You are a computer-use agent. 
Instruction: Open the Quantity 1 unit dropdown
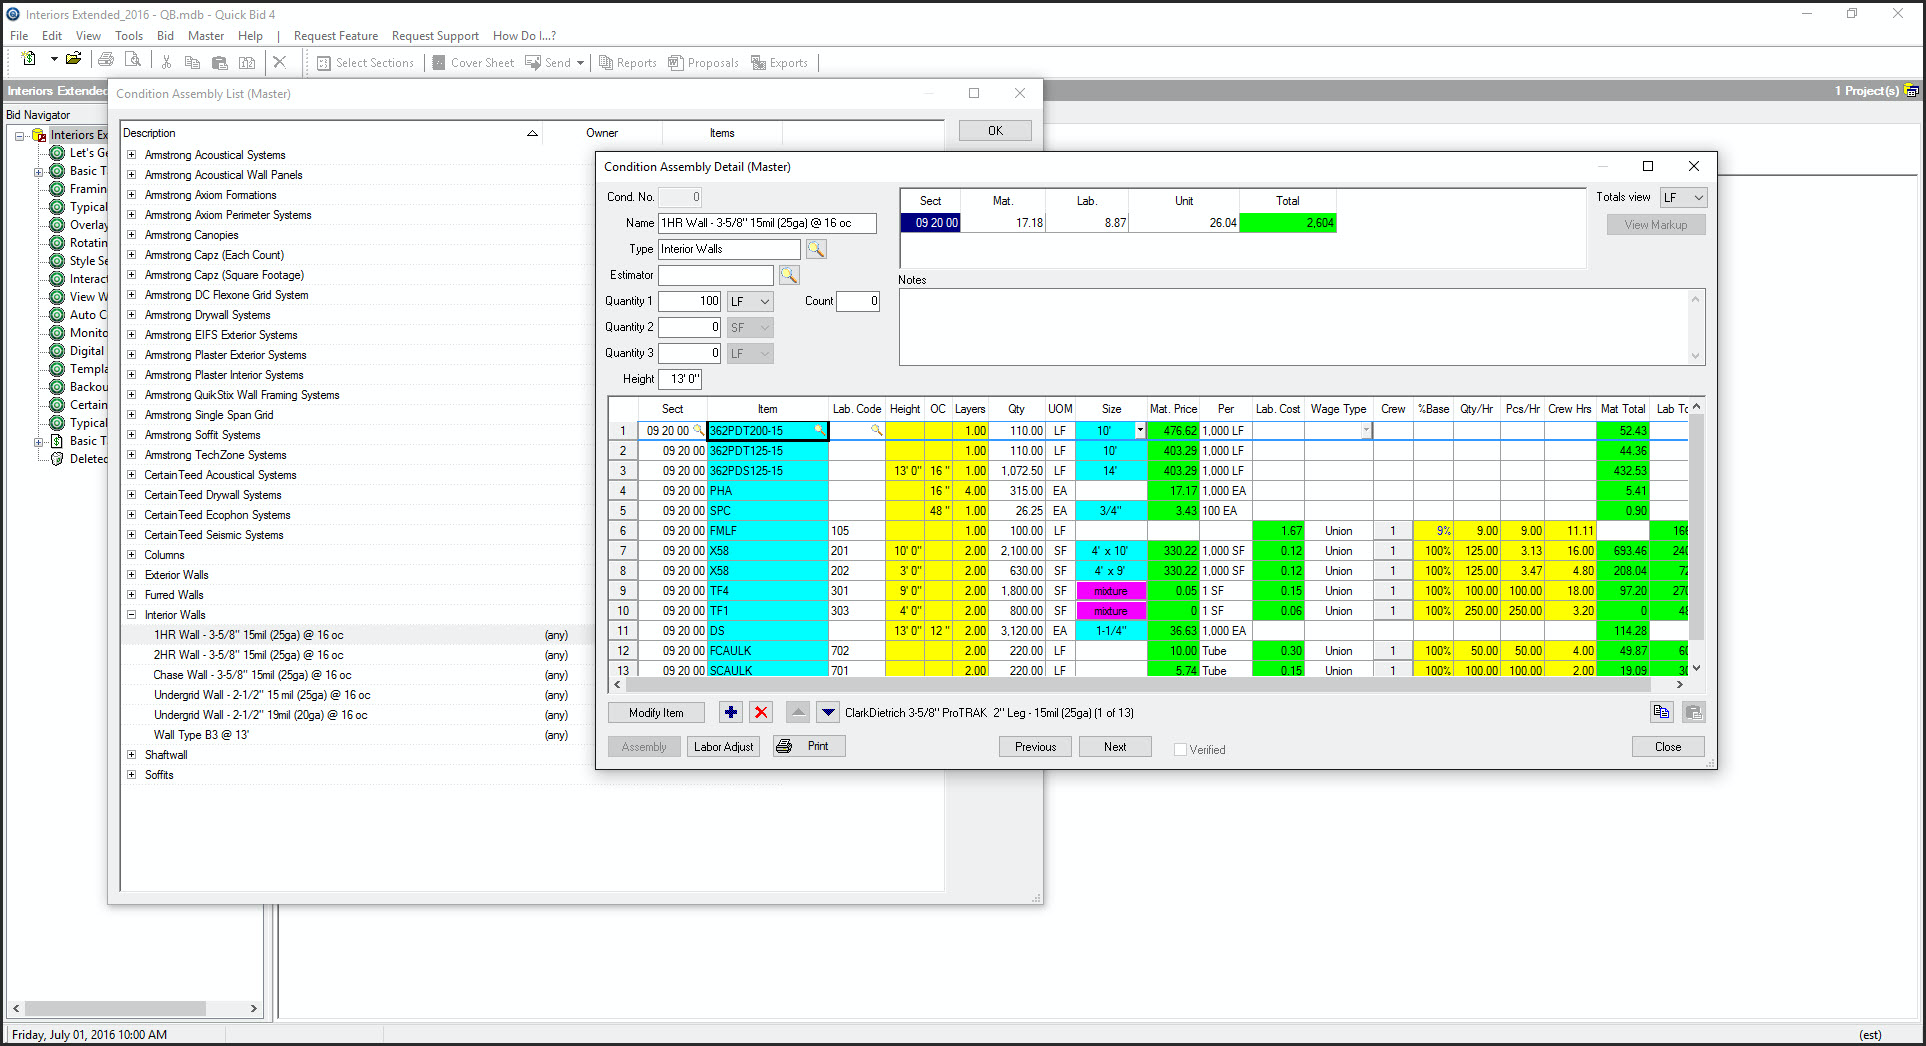750,301
